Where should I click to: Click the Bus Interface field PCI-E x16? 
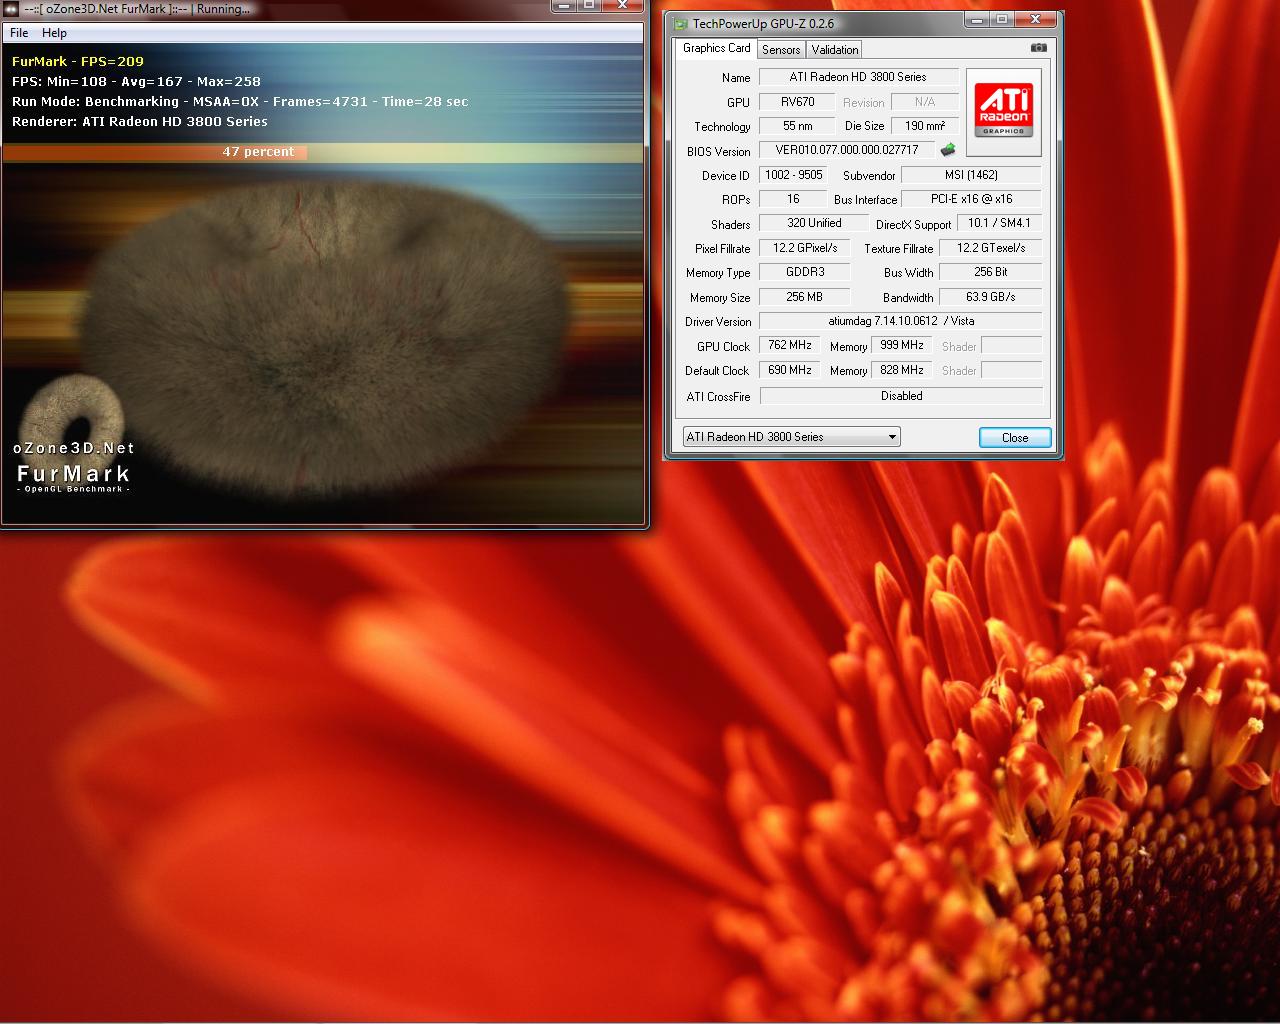pos(971,199)
